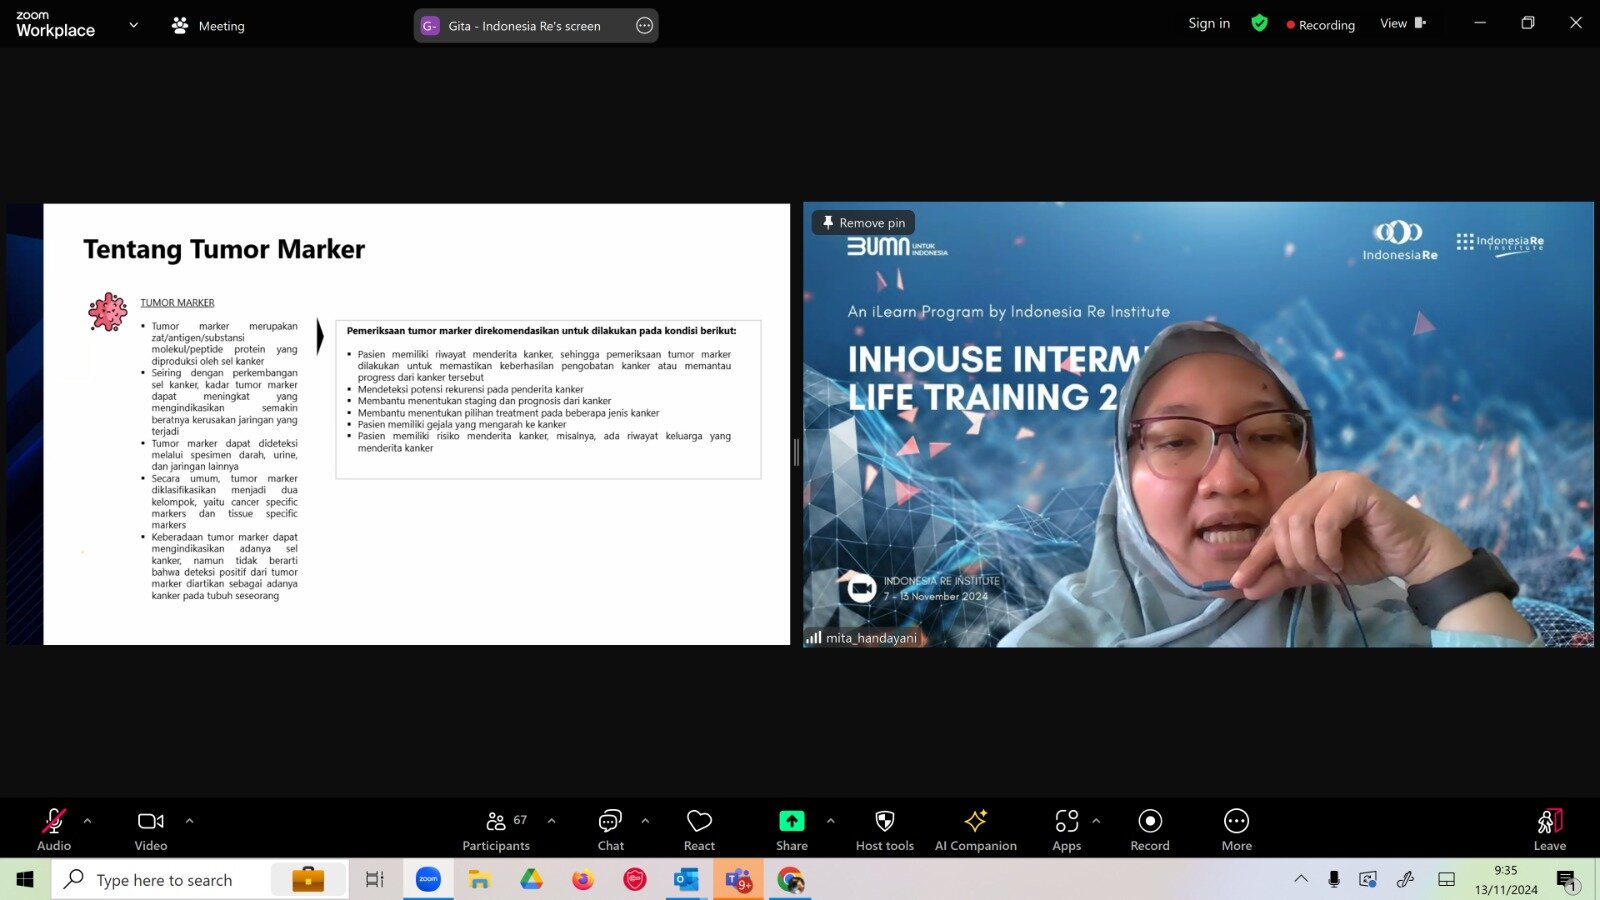Open the View layout menu
This screenshot has height=900, width=1600.
1403,23
